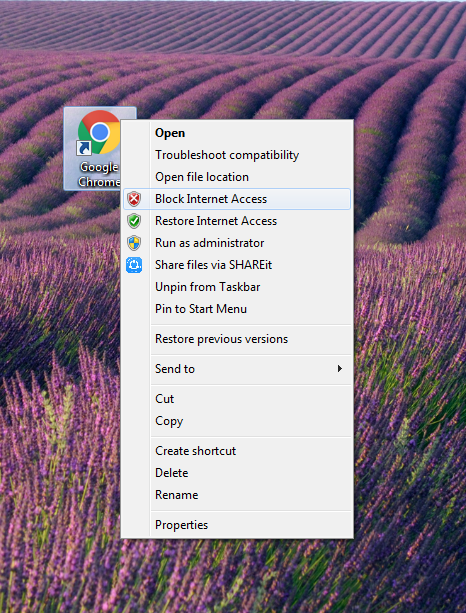Screen dimensions: 466x613
Task: Choose Block Internet Access menu entry
Action: 237,199
